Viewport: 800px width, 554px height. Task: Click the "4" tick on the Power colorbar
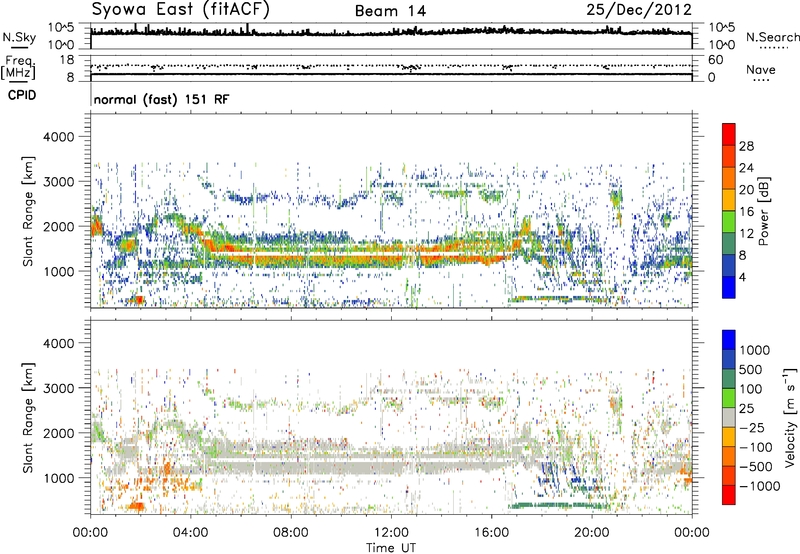[x=744, y=278]
